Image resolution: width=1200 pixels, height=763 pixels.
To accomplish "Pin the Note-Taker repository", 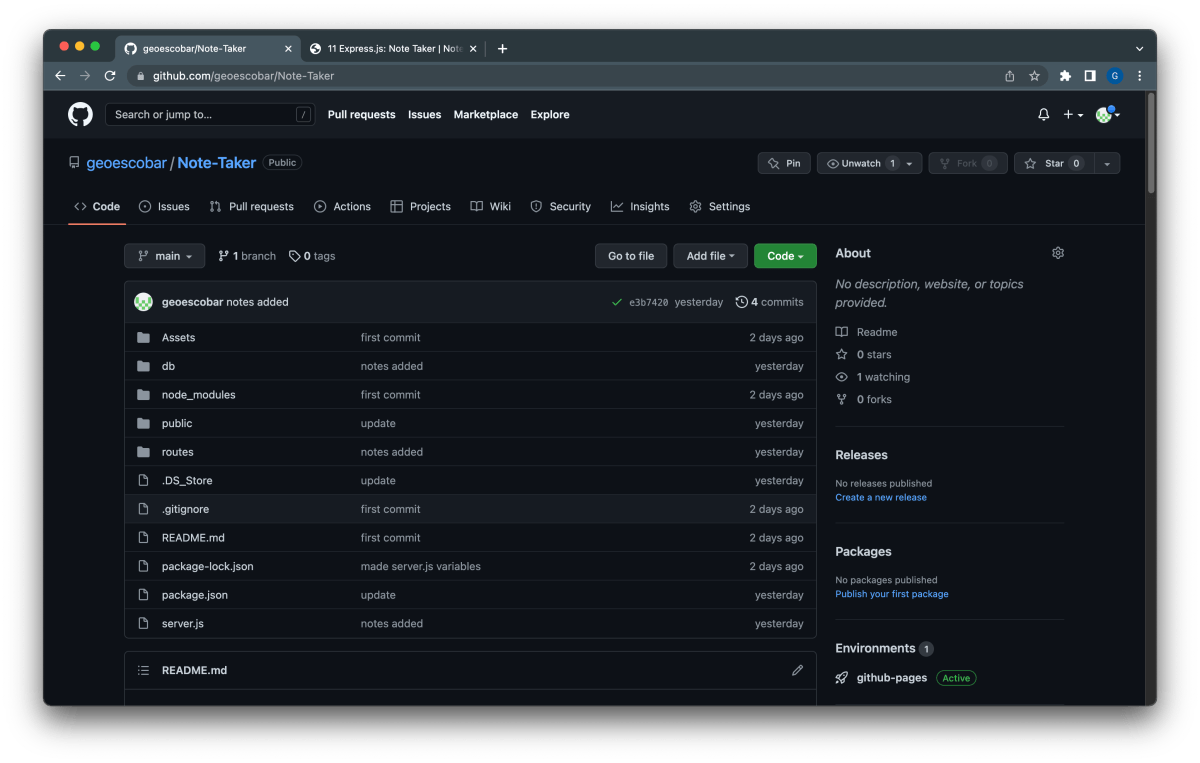I will [x=784, y=163].
